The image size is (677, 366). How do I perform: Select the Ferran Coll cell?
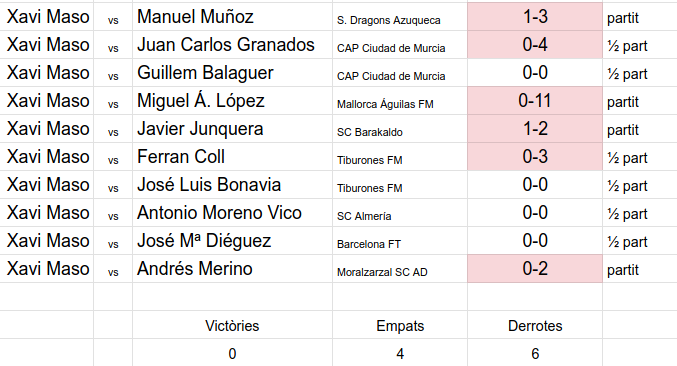(232, 157)
